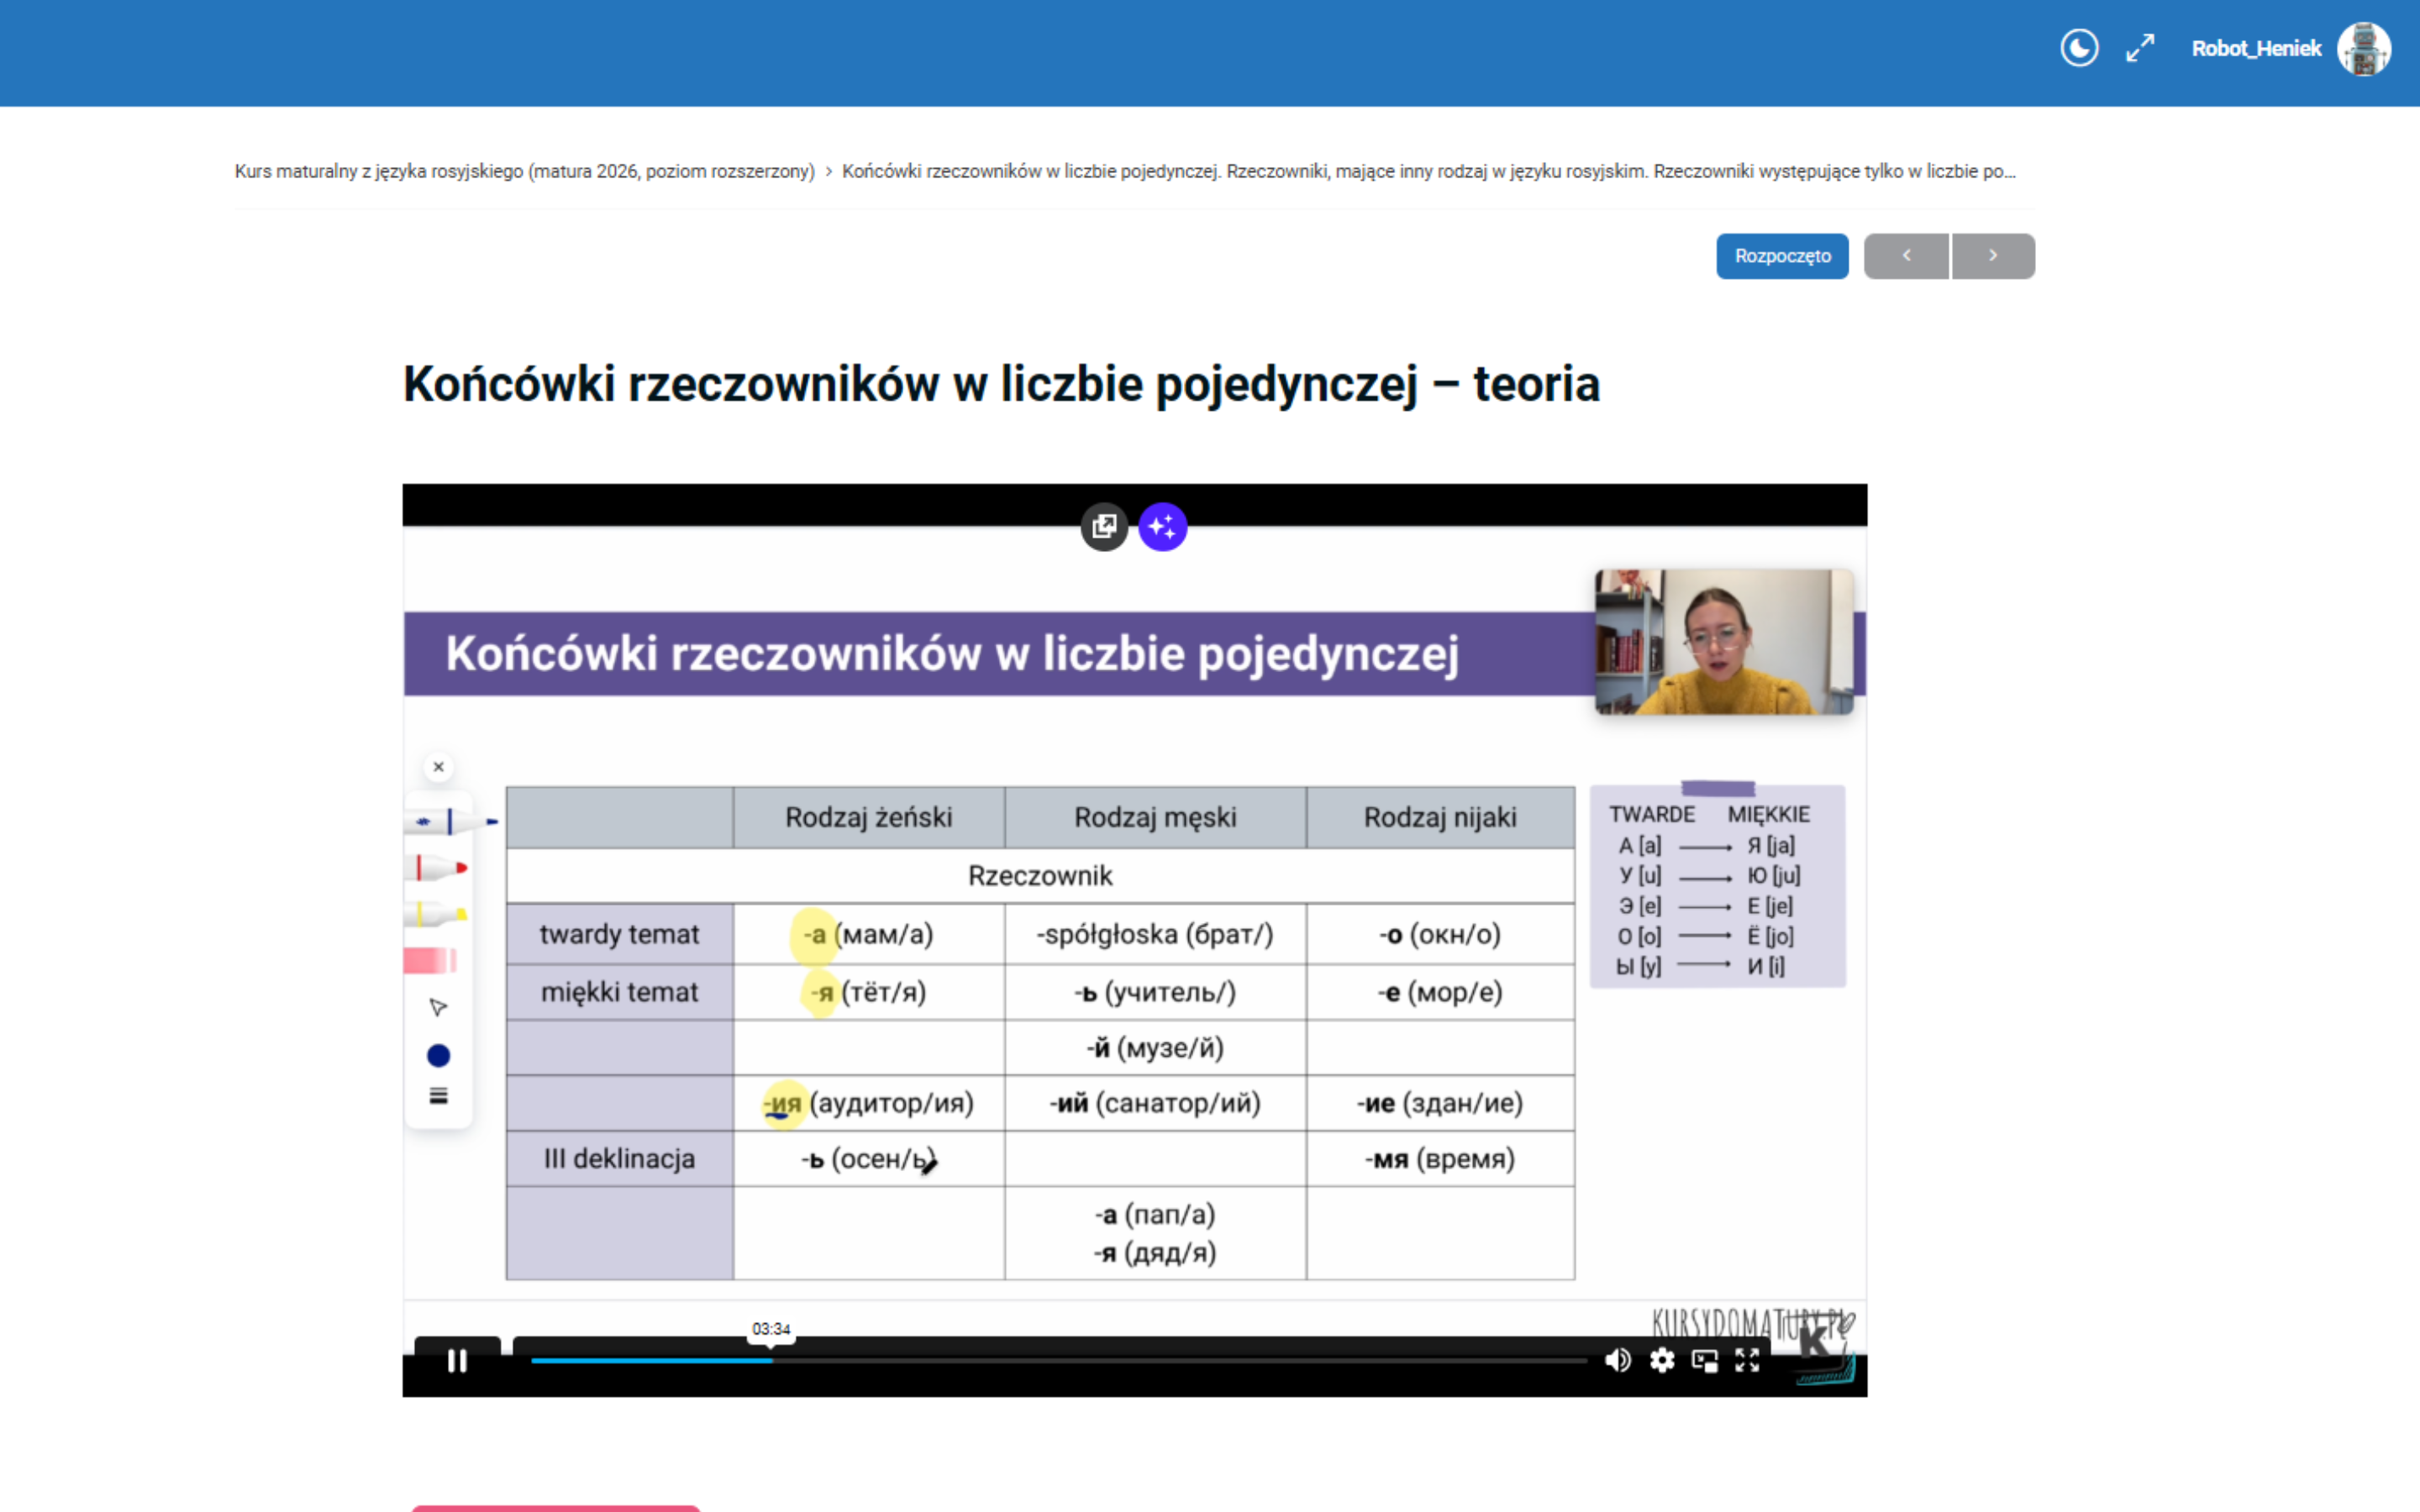Open the line thickness menu
This screenshot has height=1512, width=2420.
438,1096
